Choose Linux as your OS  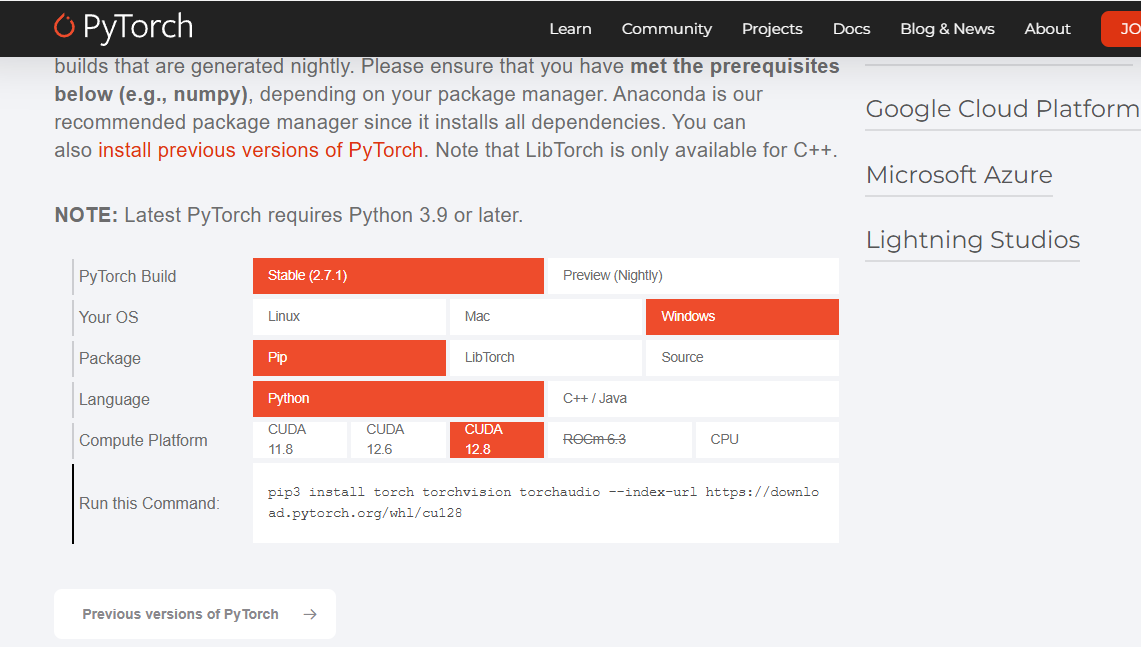pyautogui.click(x=348, y=317)
